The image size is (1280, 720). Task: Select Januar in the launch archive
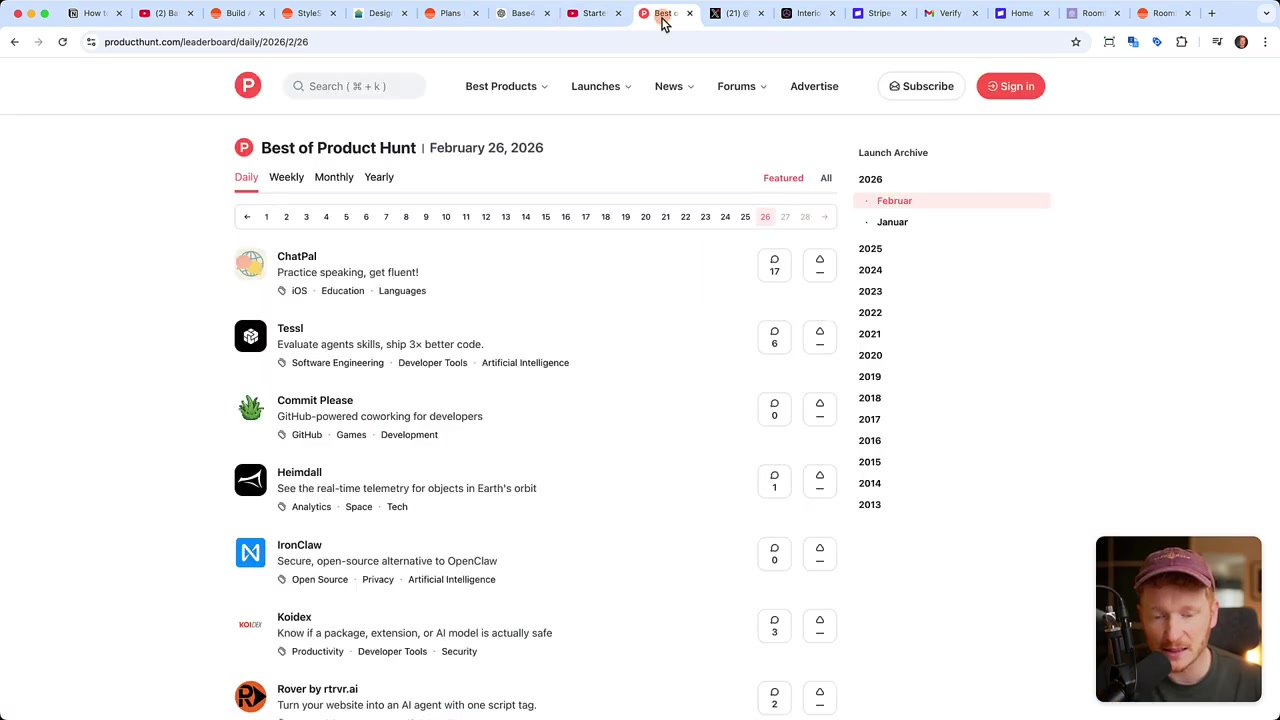892,222
